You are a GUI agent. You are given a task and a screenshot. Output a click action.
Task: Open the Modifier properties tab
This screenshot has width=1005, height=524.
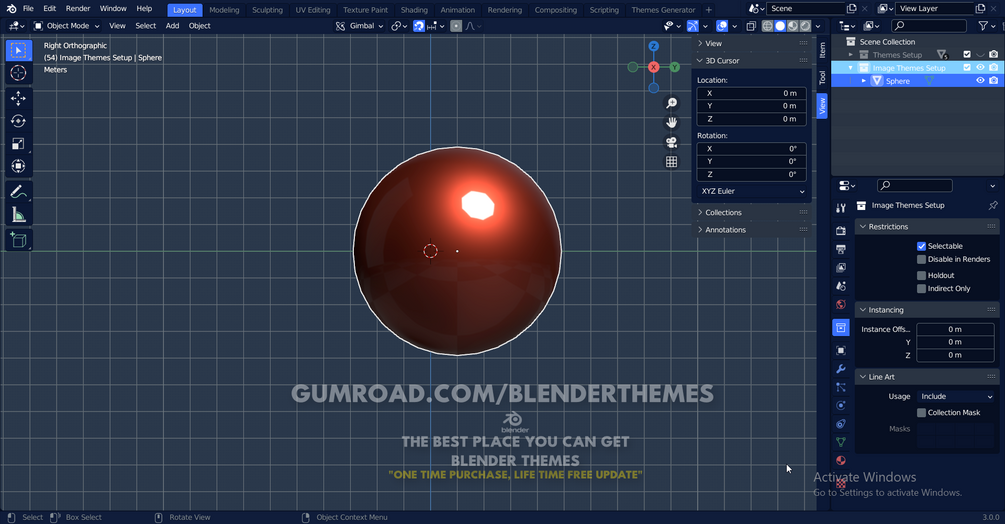coord(841,369)
